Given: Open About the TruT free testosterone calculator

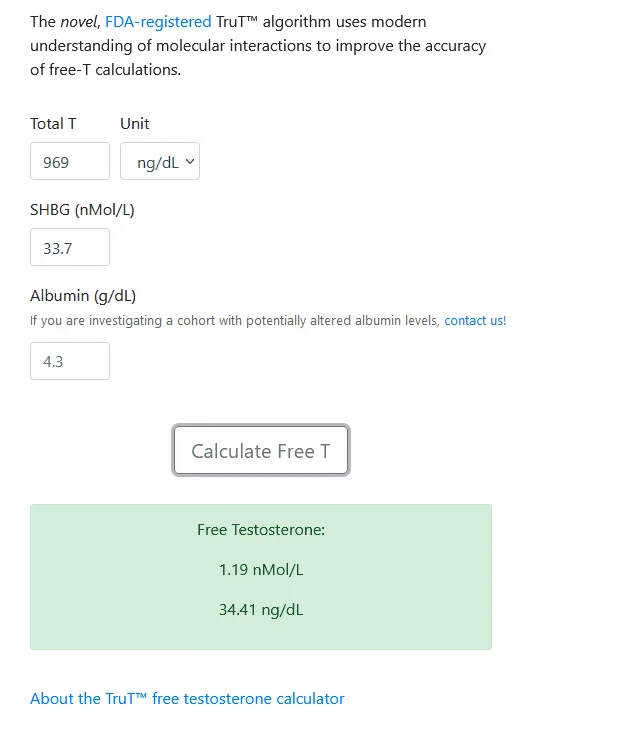Looking at the screenshot, I should 187,699.
